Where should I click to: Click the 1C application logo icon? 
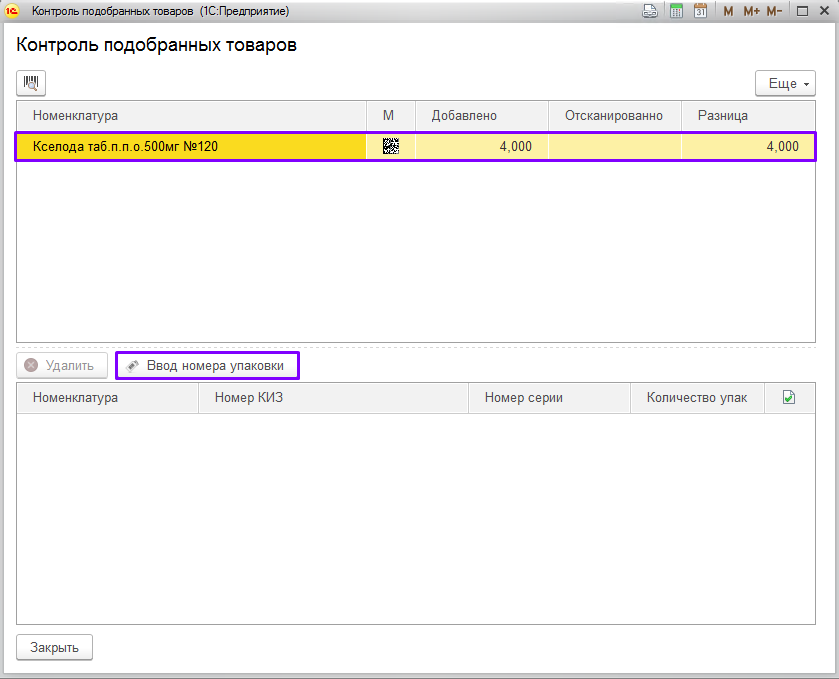[13, 11]
